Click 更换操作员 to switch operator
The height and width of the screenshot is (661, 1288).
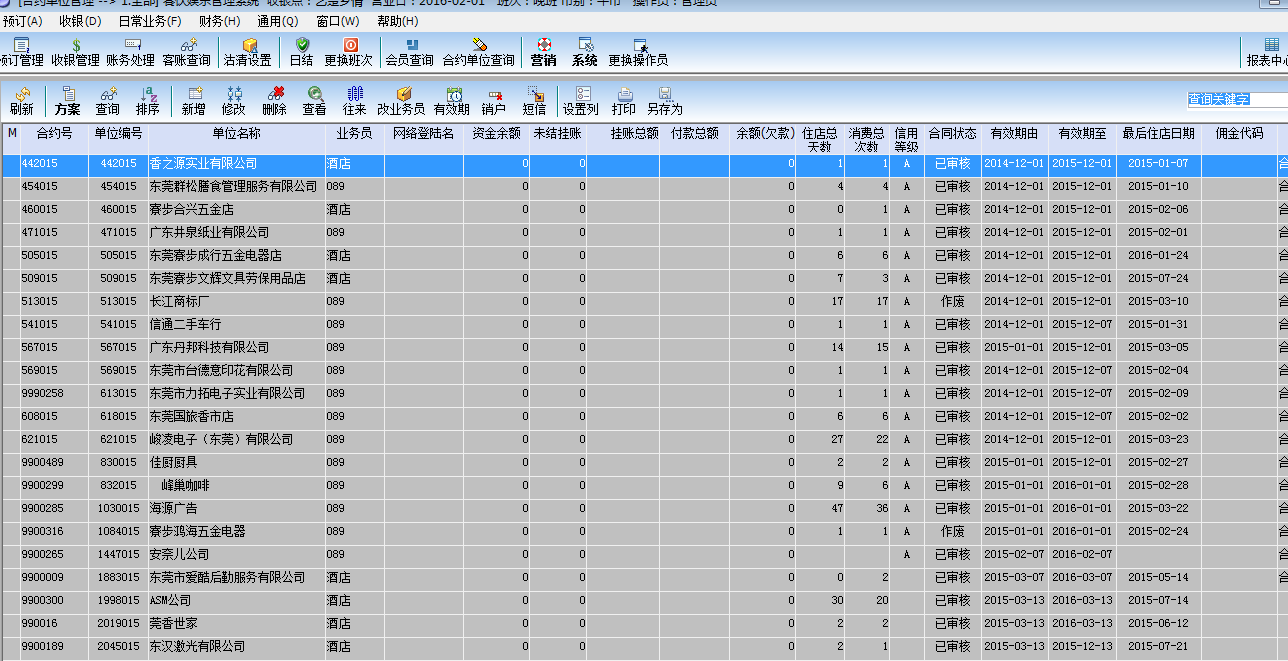[638, 52]
